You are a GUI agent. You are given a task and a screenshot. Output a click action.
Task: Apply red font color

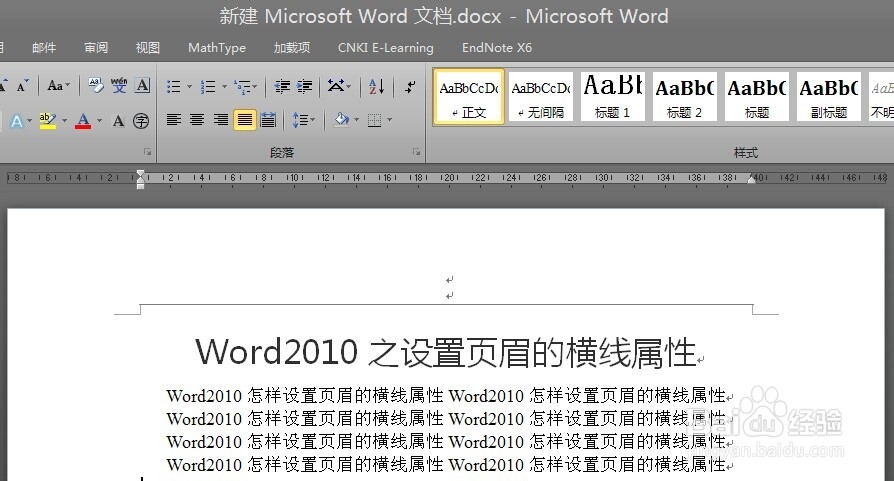pos(83,121)
